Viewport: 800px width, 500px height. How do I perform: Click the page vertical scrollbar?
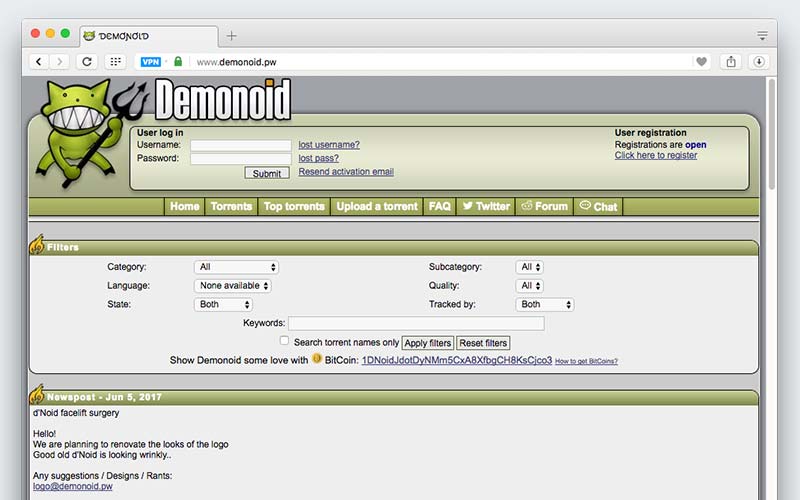tap(771, 134)
